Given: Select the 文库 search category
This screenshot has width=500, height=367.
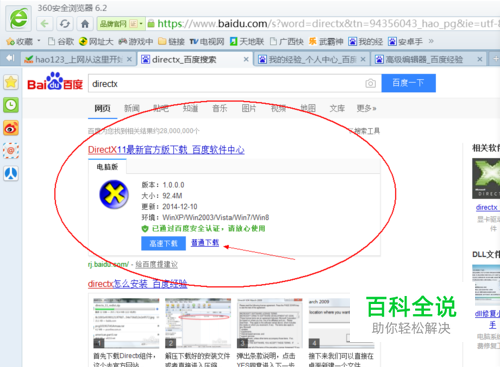Looking at the screenshot, I should (337, 108).
